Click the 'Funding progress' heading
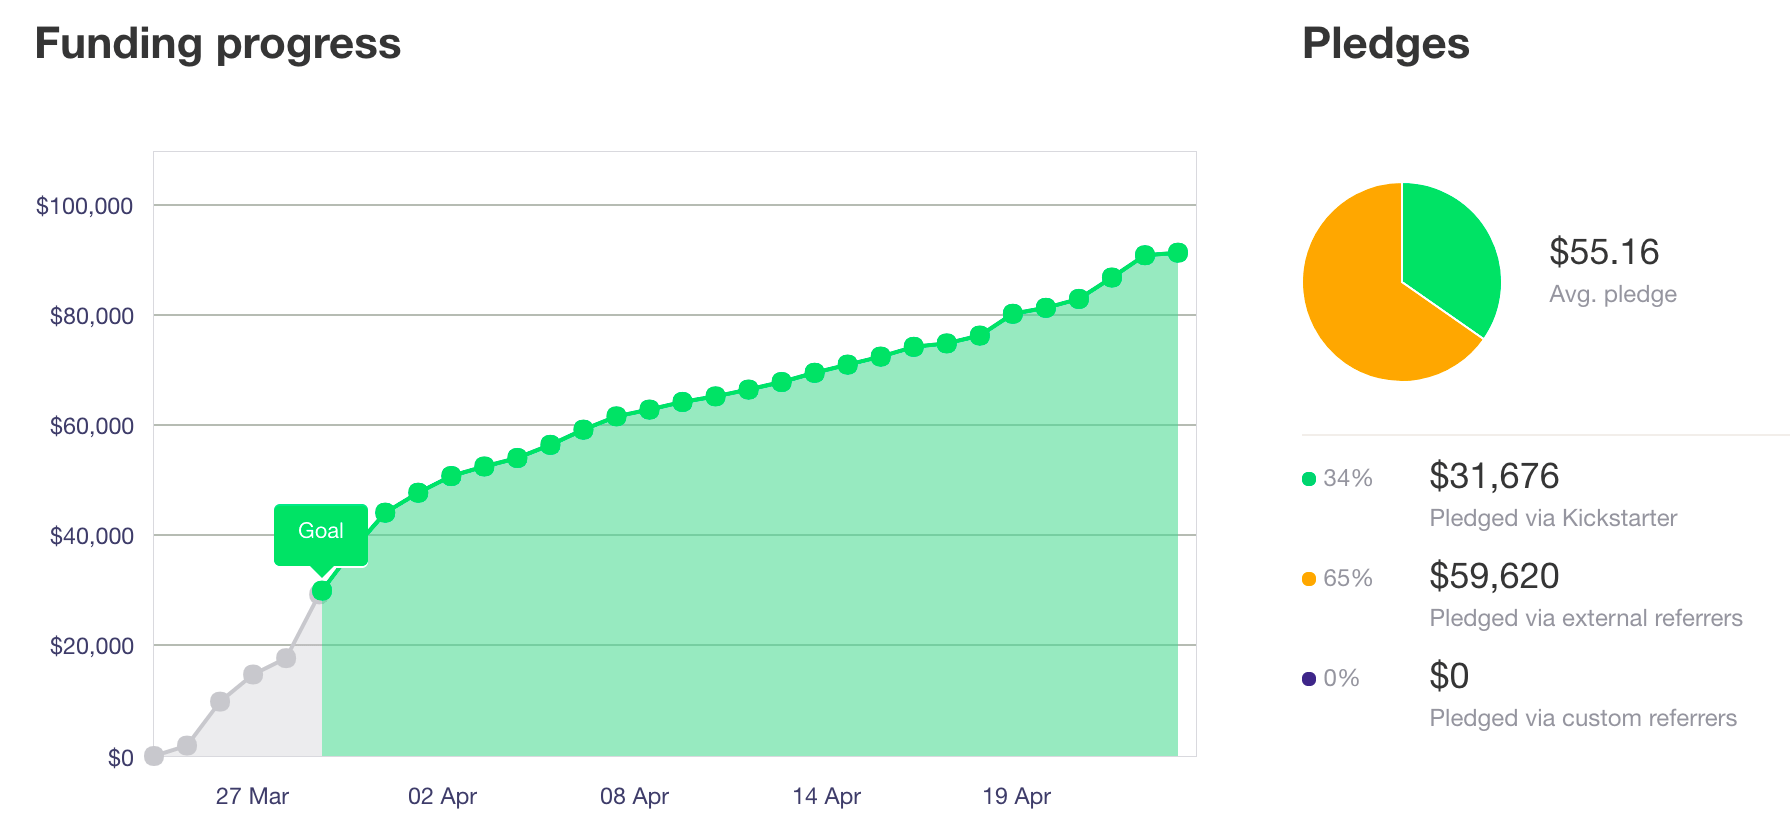The image size is (1790, 840). click(218, 44)
